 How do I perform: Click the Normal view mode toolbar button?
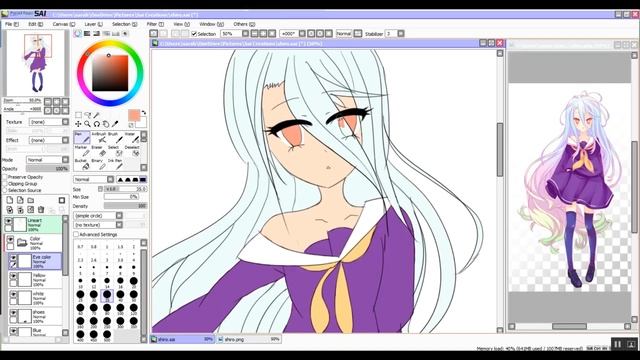pyautogui.click(x=344, y=34)
